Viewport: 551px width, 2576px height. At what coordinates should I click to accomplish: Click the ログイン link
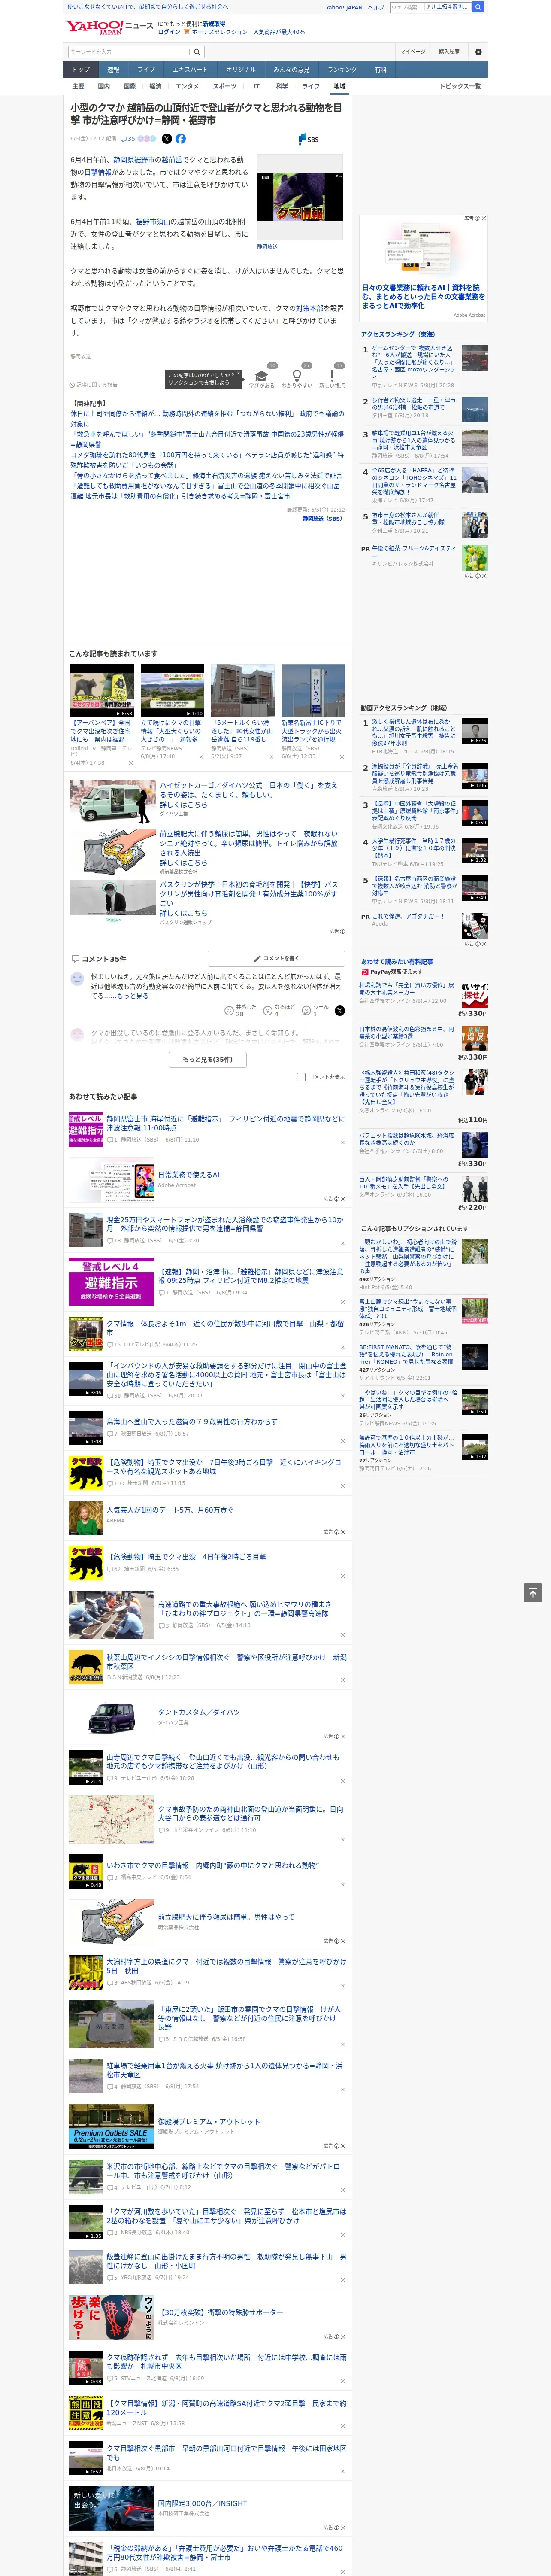(x=169, y=32)
